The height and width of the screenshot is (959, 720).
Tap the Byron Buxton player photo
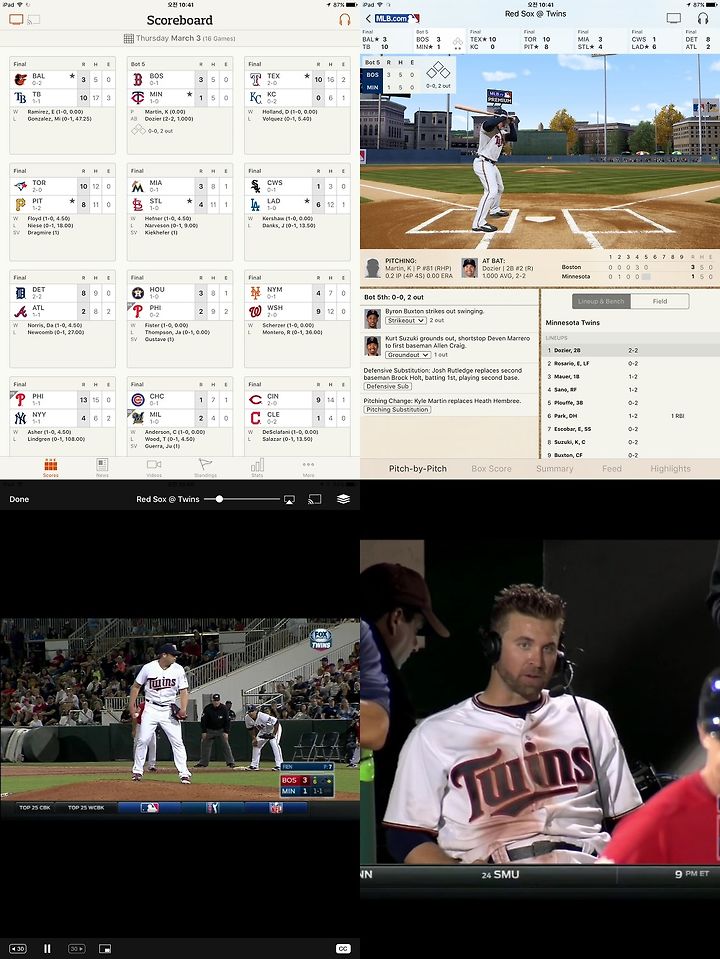point(373,318)
